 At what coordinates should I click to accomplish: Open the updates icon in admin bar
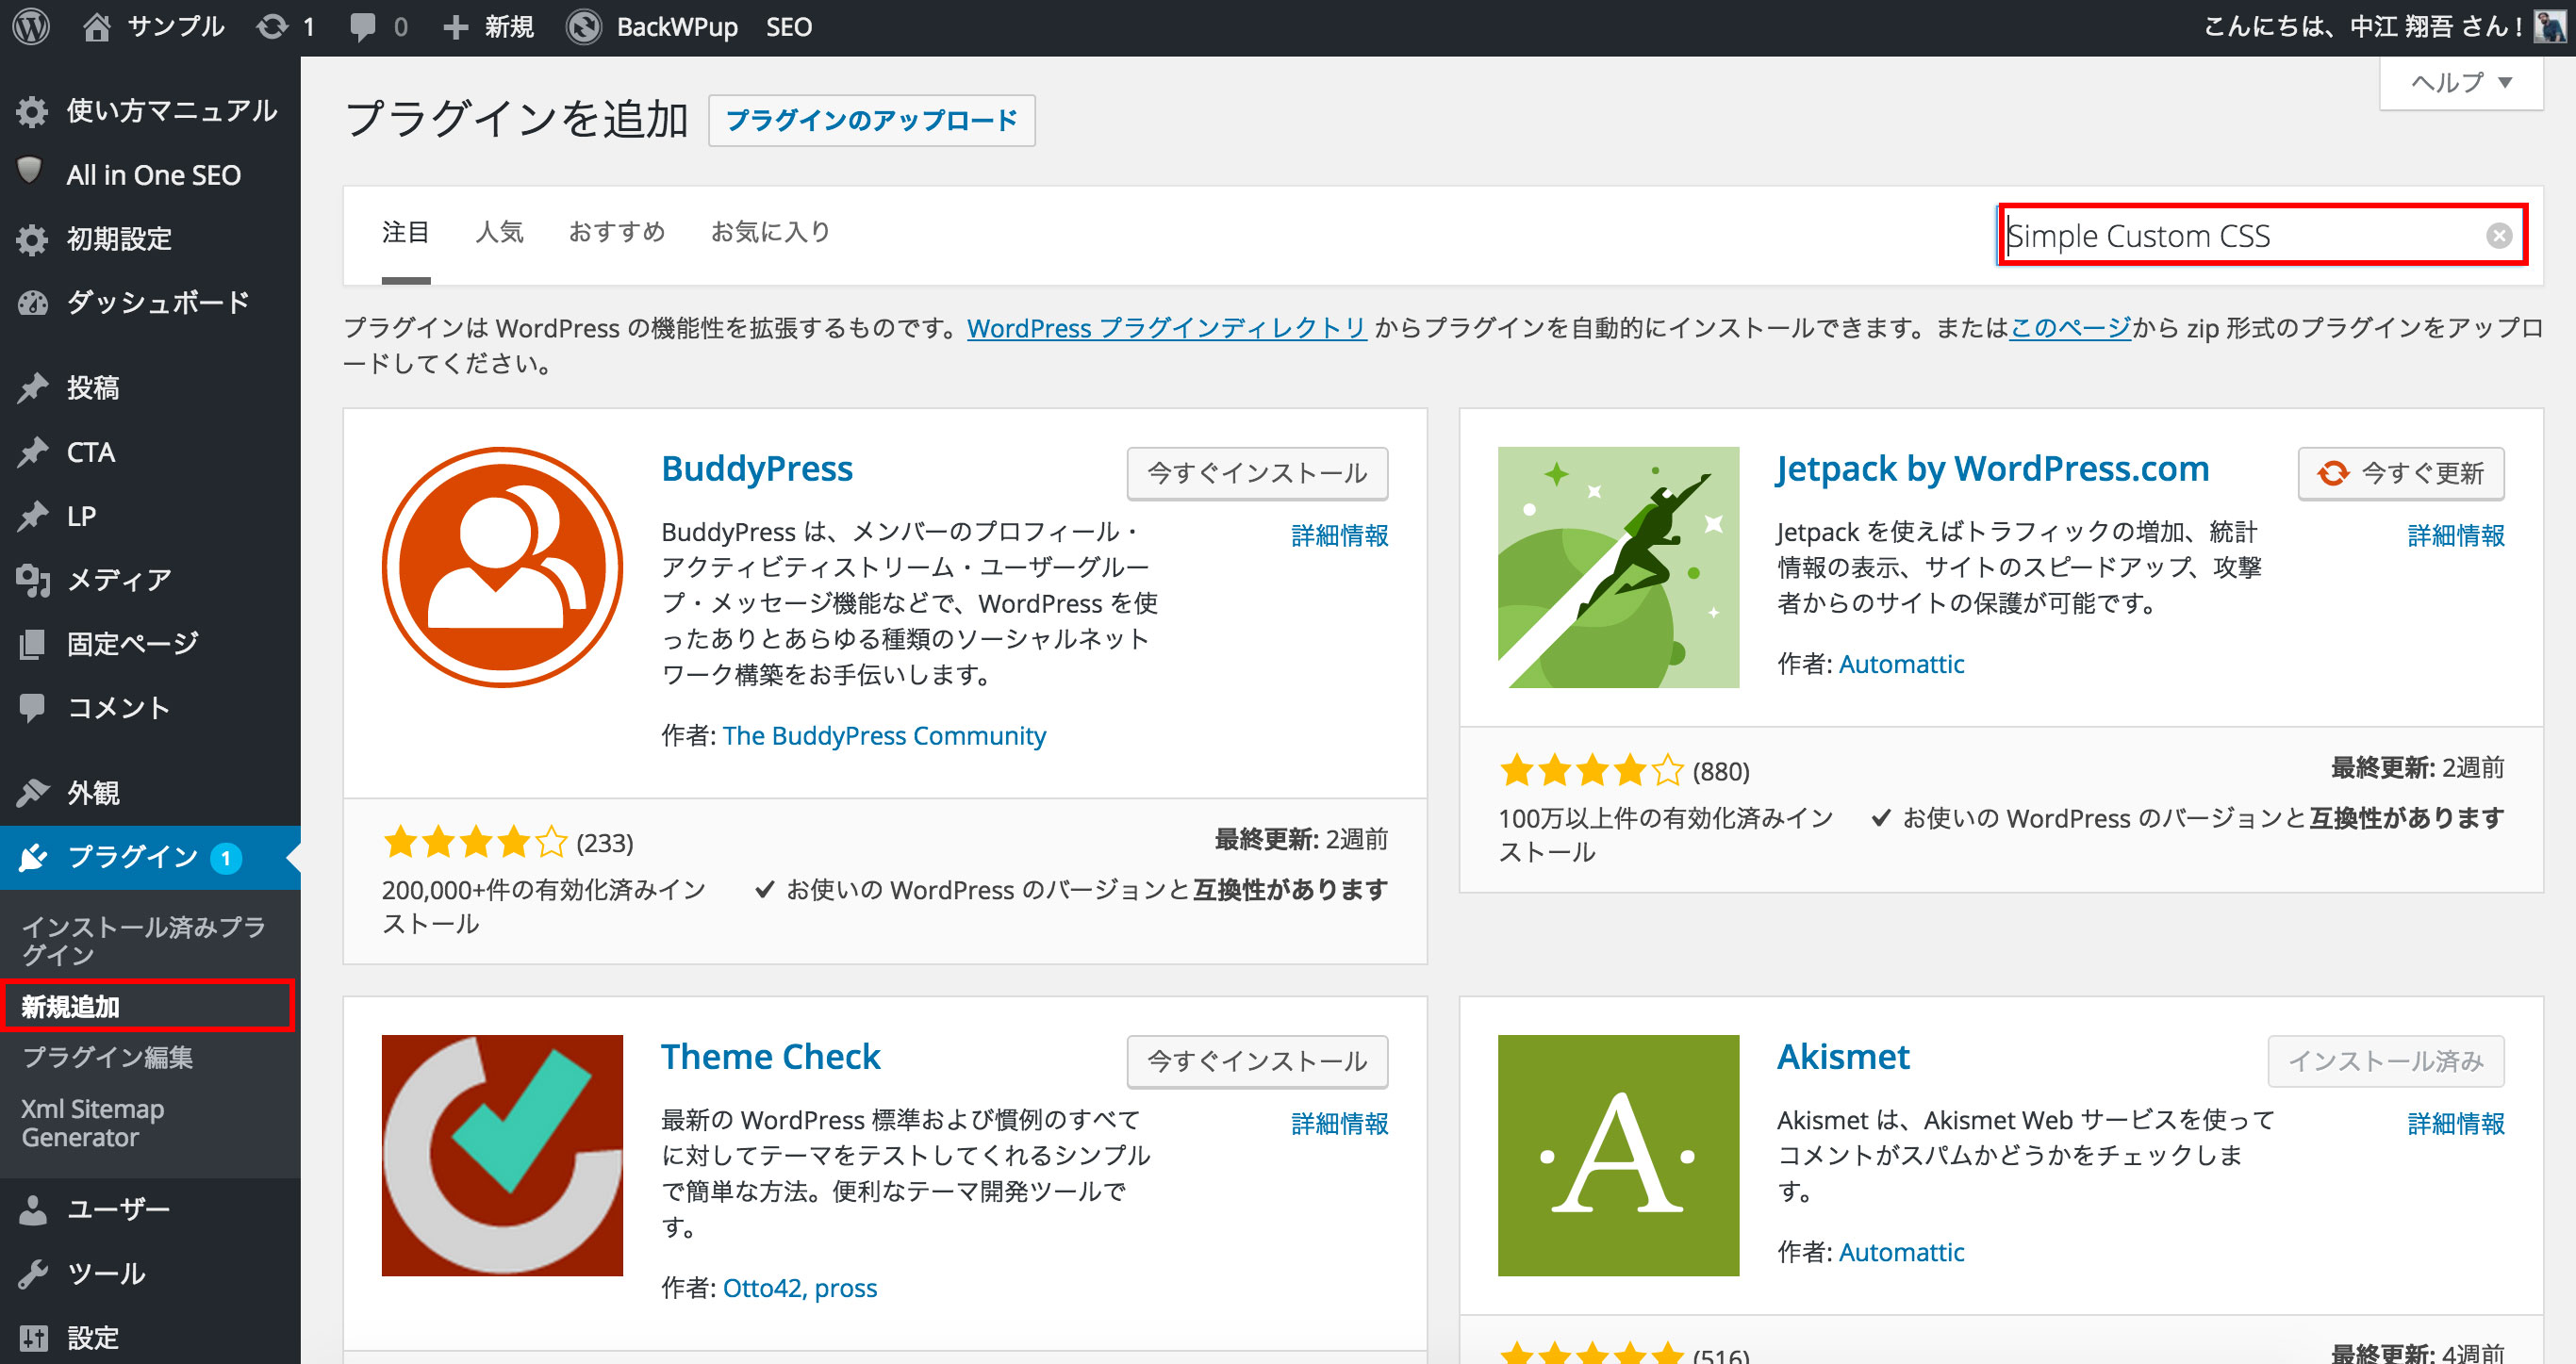click(272, 27)
